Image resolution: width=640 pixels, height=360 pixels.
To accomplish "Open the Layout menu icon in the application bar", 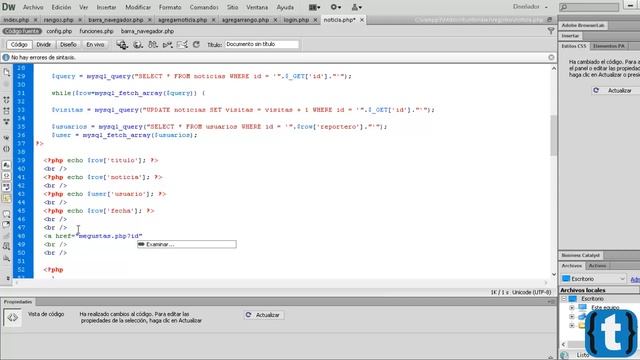I will click(314, 7).
